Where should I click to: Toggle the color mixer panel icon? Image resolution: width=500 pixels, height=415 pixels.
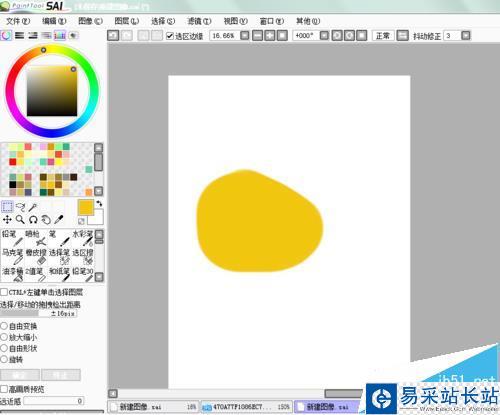point(46,35)
